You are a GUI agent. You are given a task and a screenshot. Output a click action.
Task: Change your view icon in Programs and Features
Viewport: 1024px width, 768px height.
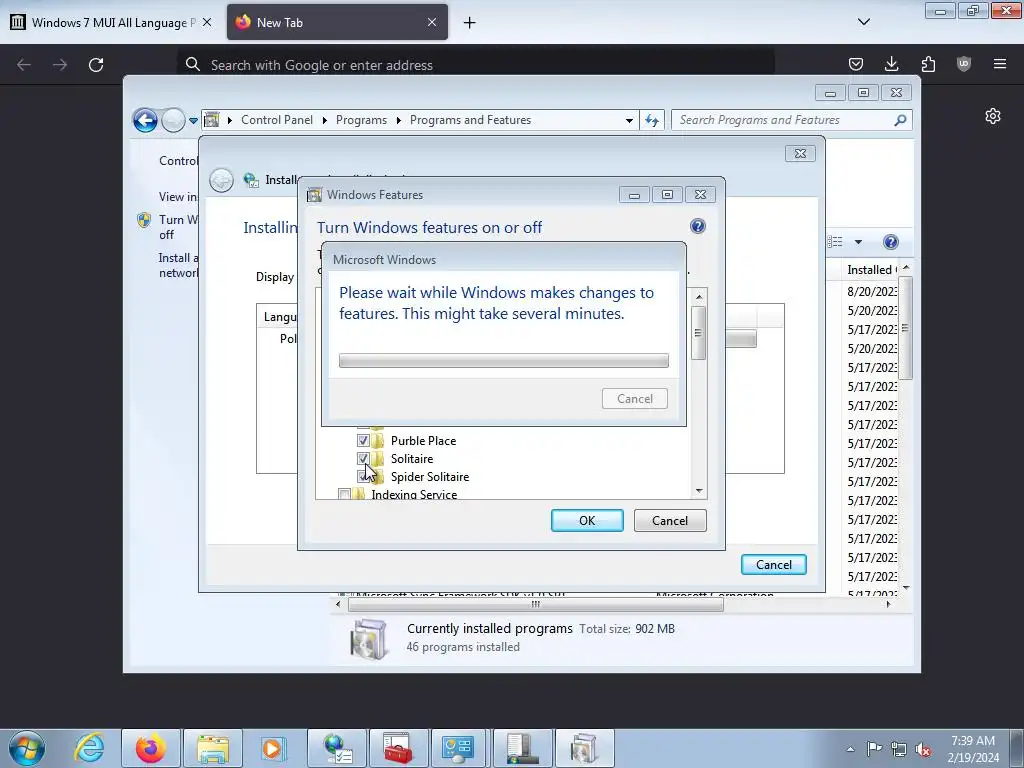(835, 242)
